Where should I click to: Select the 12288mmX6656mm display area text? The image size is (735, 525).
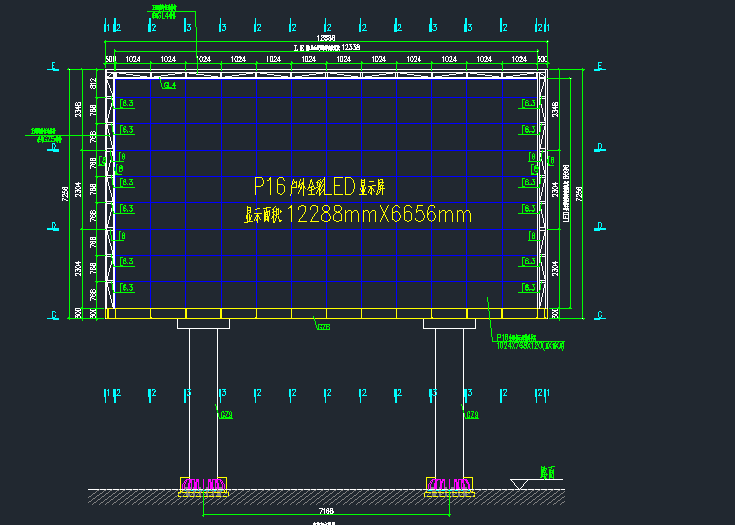(358, 213)
